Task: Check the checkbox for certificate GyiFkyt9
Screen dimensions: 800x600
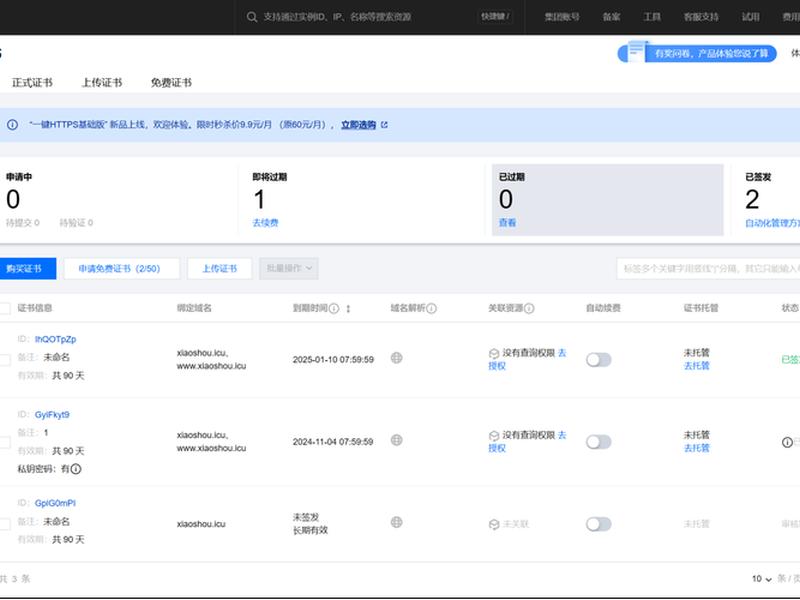Action: (x=5, y=442)
